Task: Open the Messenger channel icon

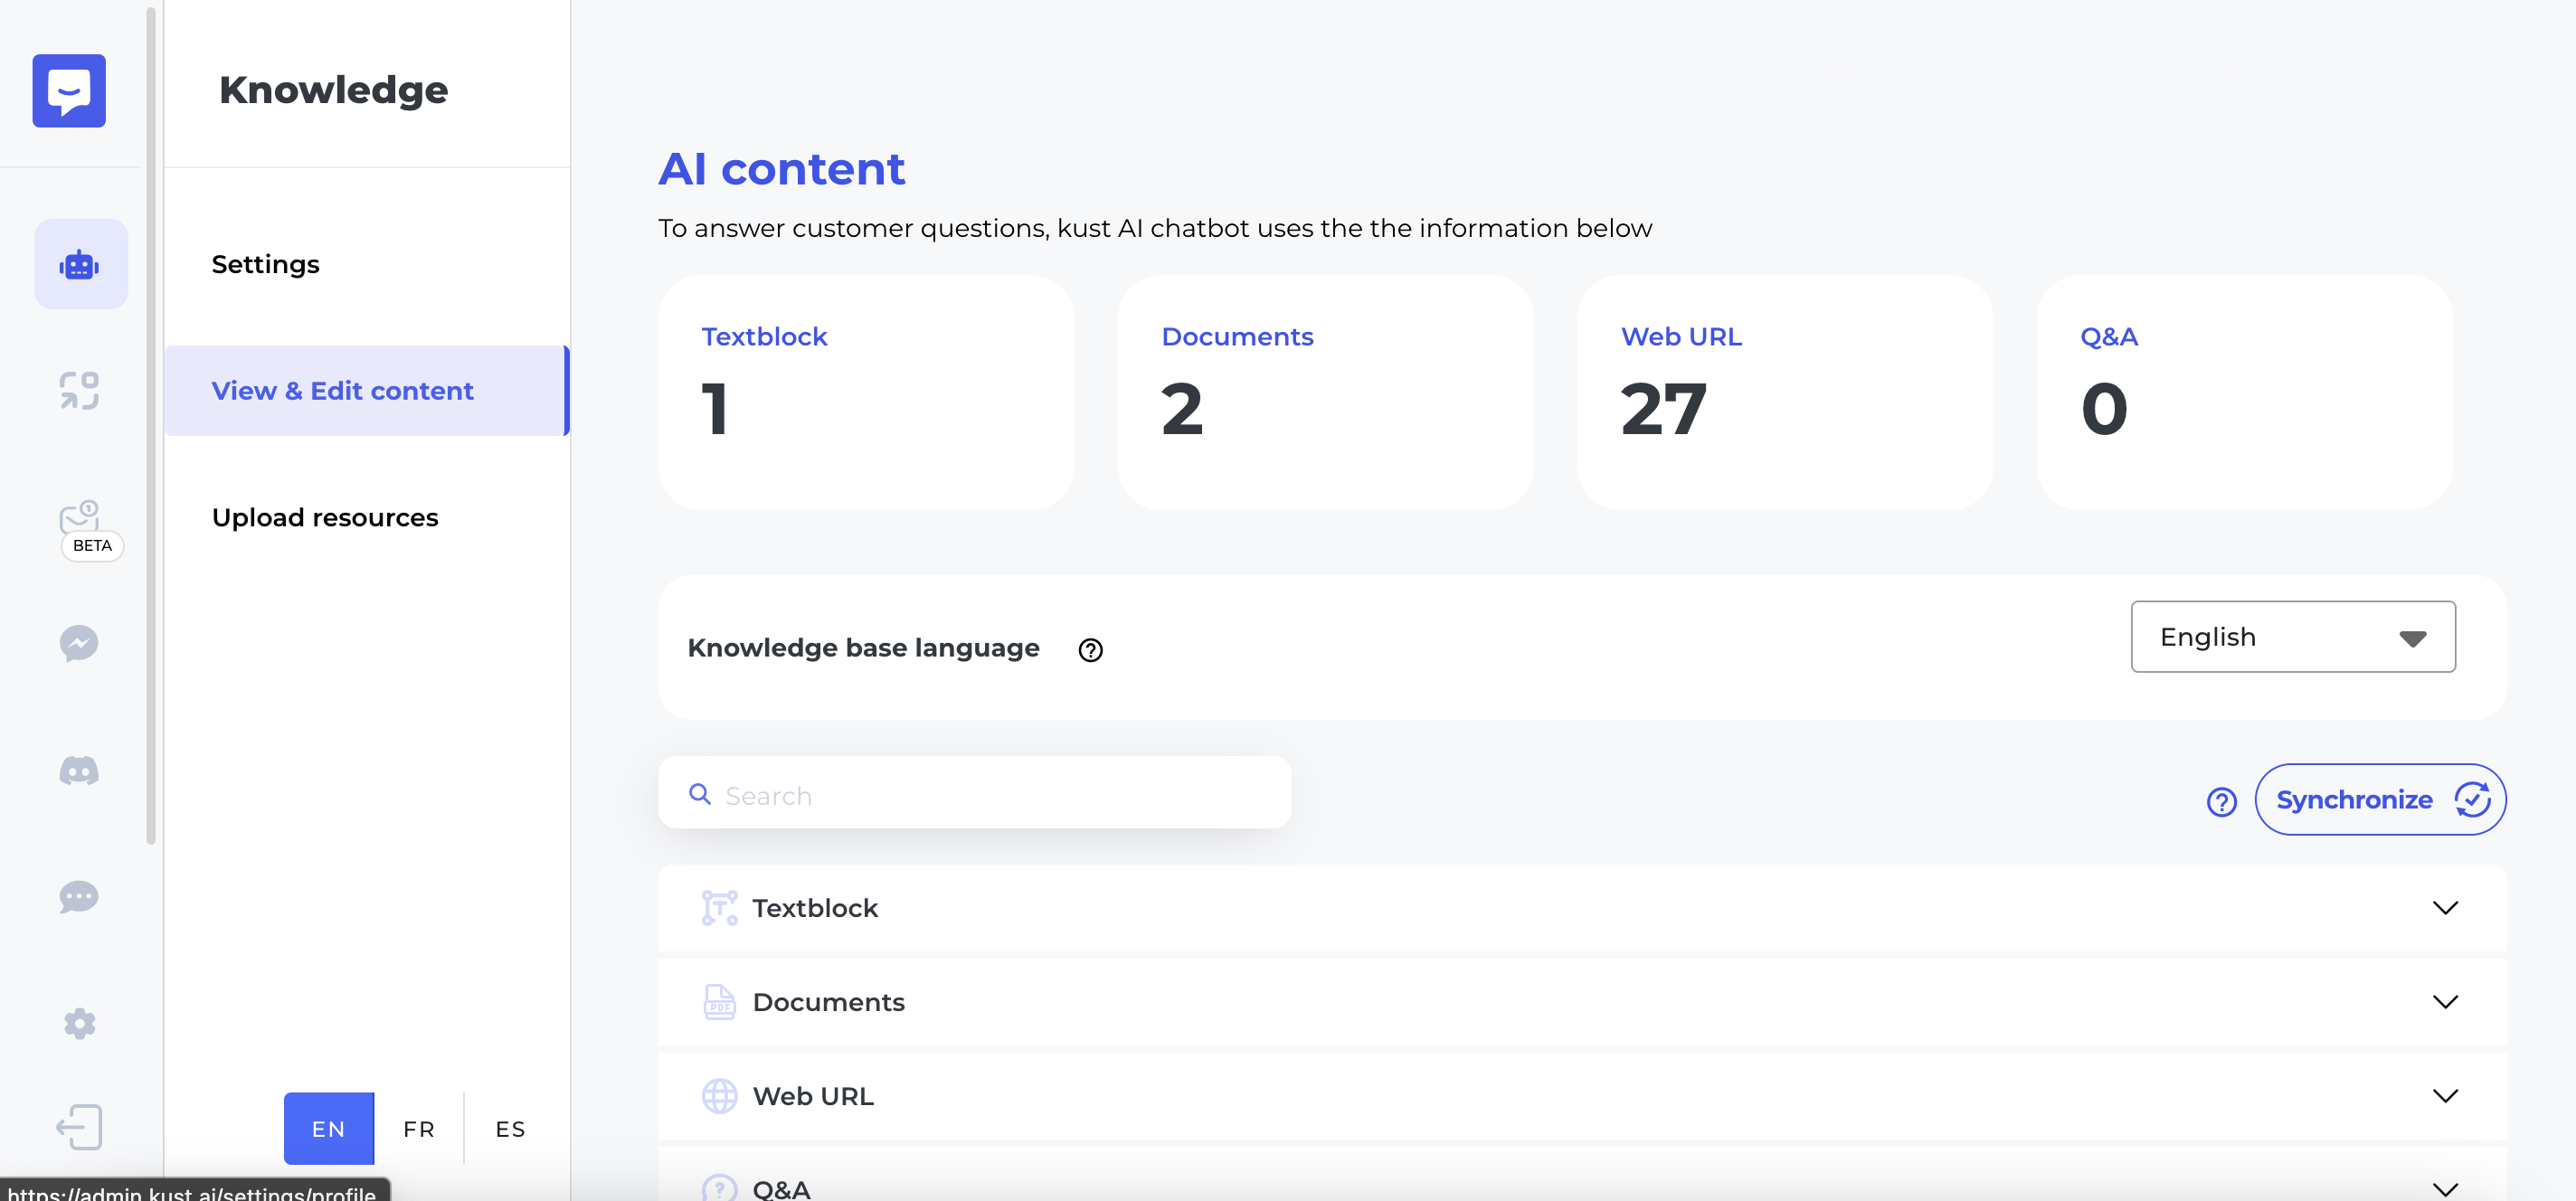Action: [x=79, y=644]
